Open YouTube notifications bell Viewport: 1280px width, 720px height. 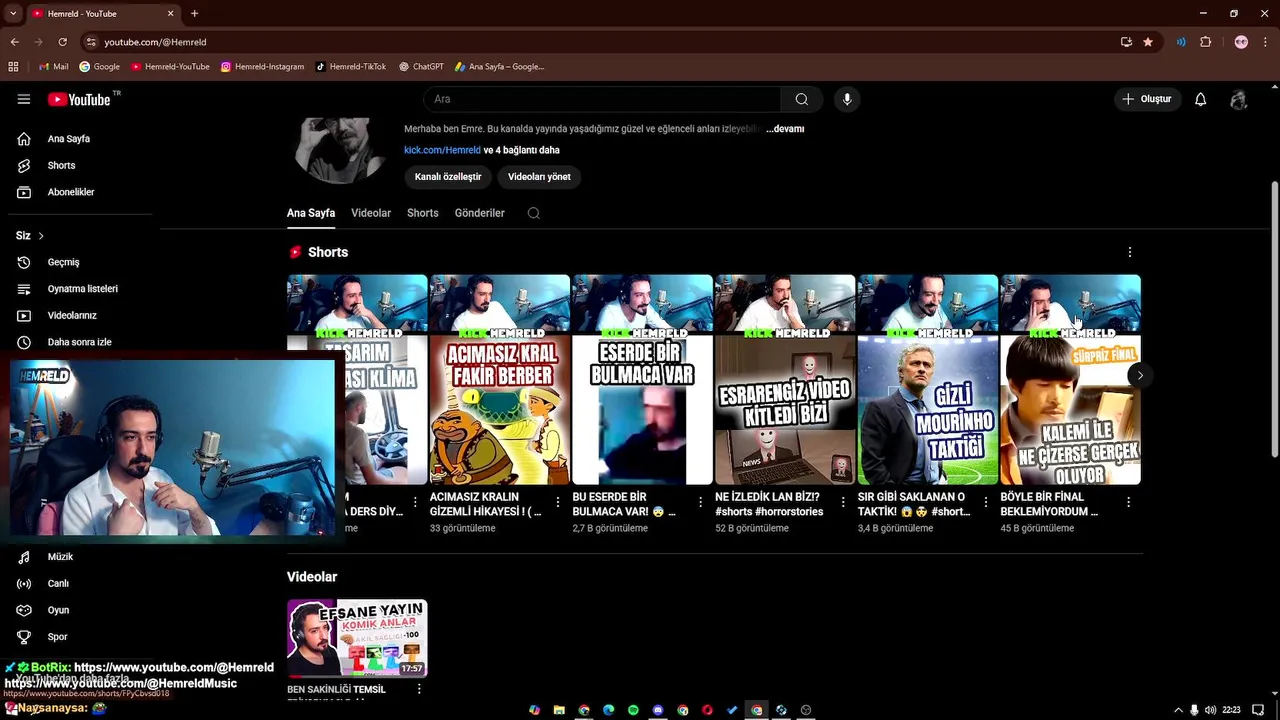[1200, 99]
